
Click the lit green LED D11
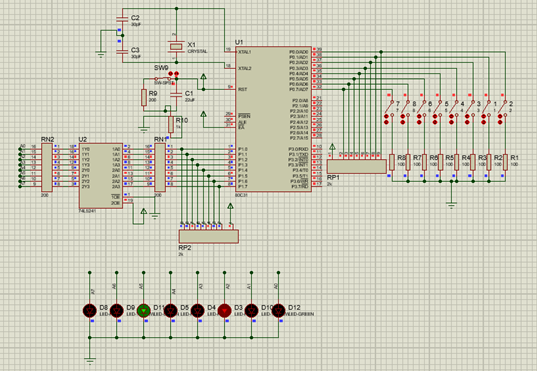pos(143,310)
